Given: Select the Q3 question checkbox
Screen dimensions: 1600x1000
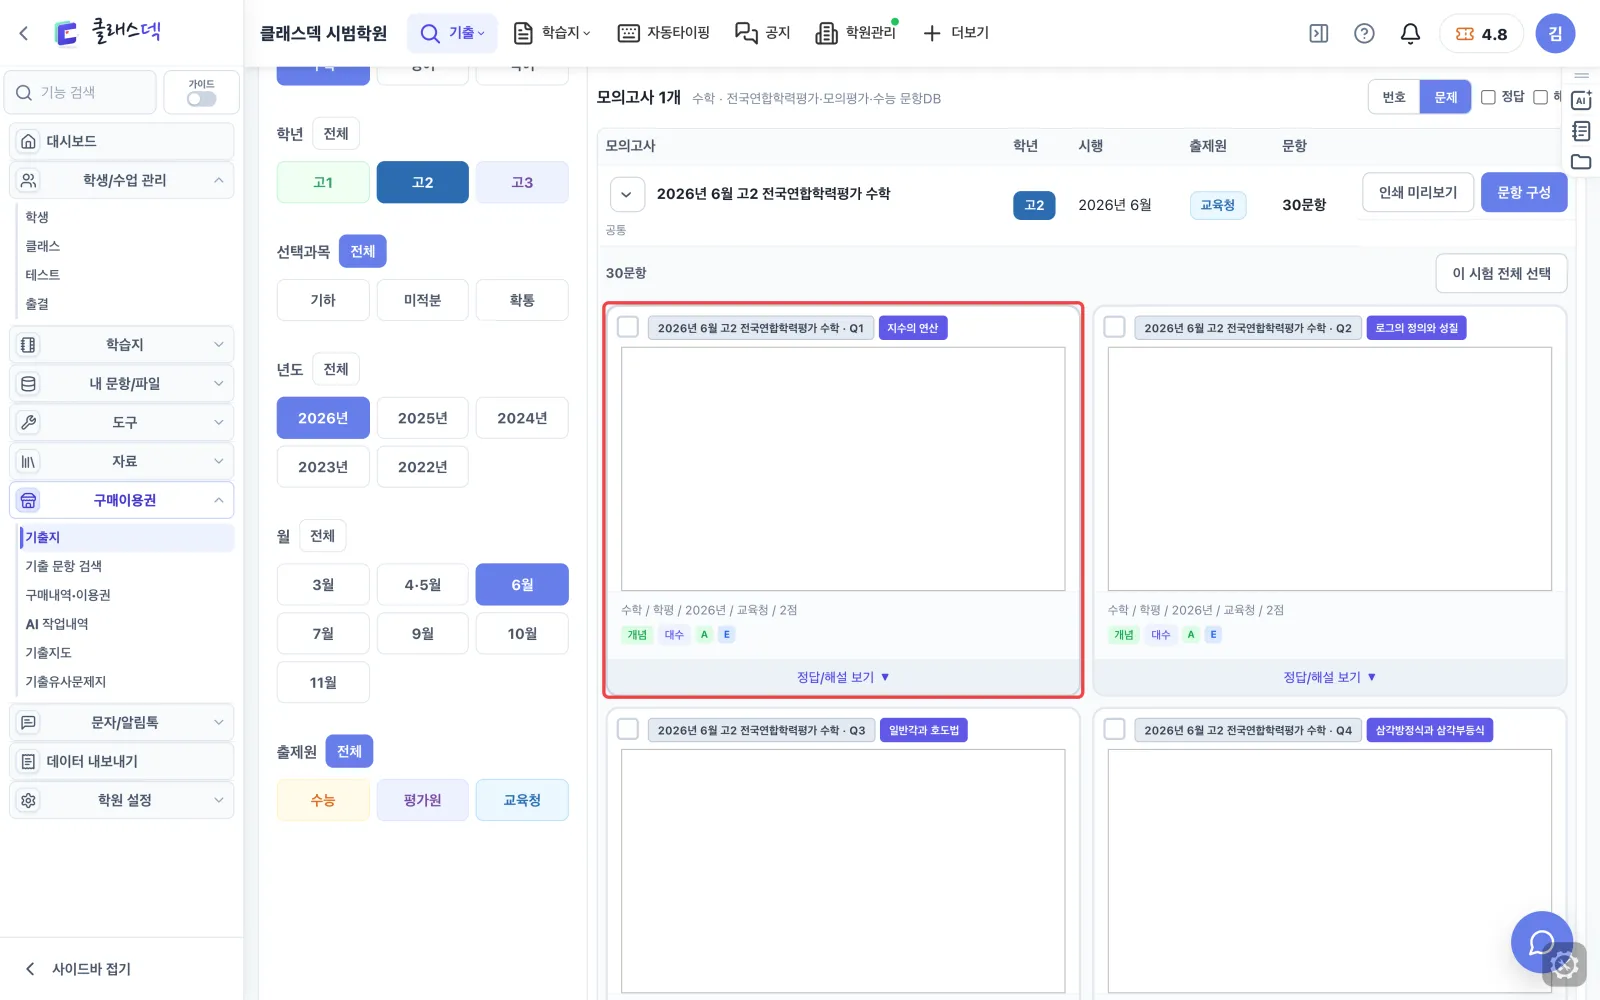Looking at the screenshot, I should [x=628, y=729].
